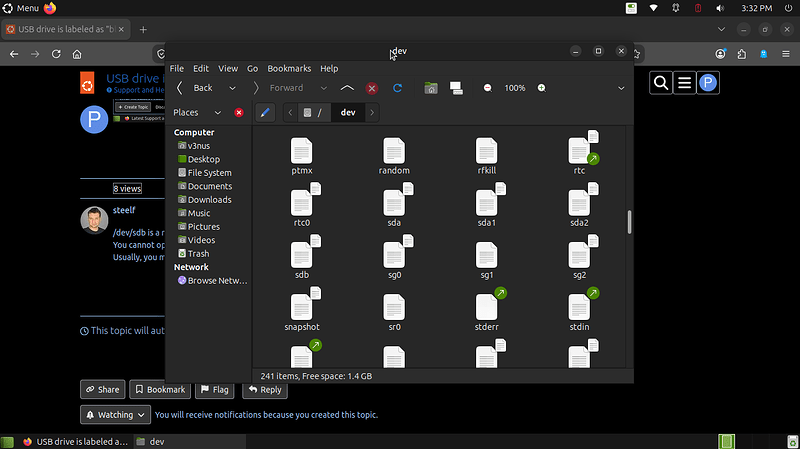Viewport: 800px width, 449px height.
Task: Click the Flag button on the forum page
Action: (x=215, y=389)
